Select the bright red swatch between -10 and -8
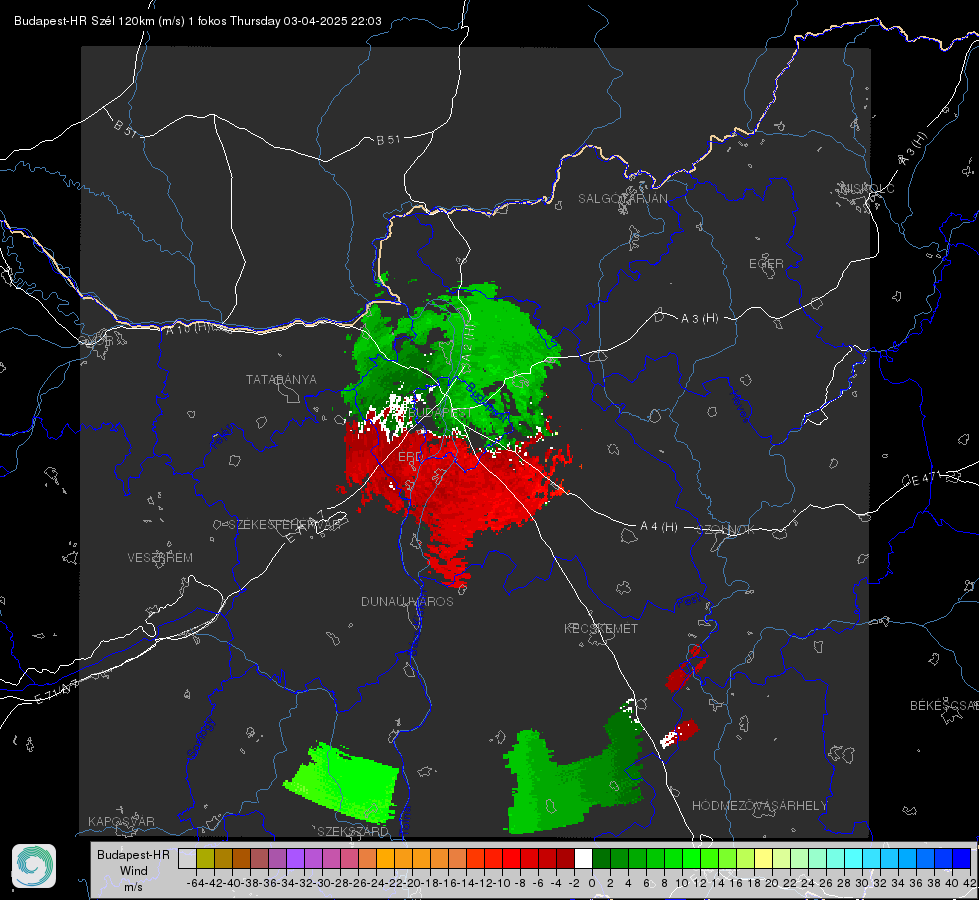 [511, 859]
